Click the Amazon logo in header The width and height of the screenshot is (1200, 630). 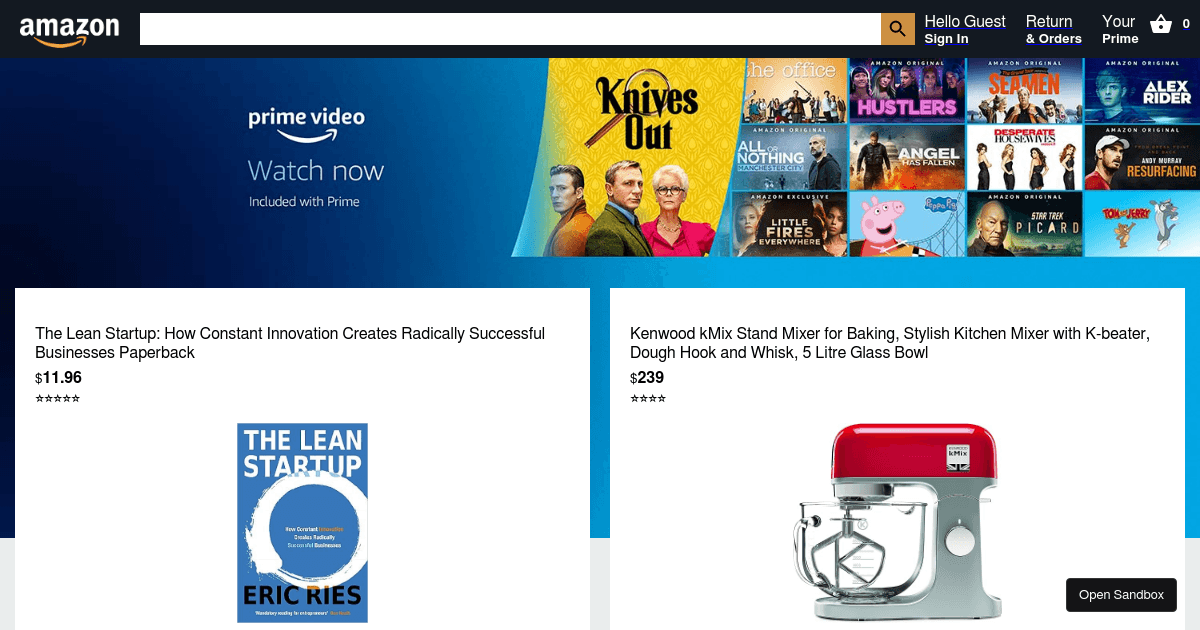(x=69, y=30)
